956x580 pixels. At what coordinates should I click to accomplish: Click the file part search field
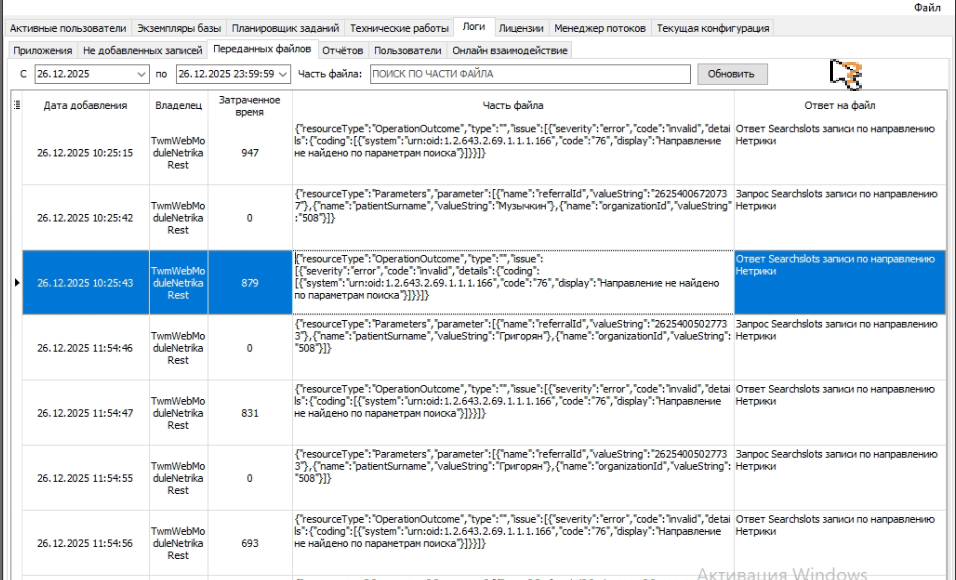click(x=529, y=74)
